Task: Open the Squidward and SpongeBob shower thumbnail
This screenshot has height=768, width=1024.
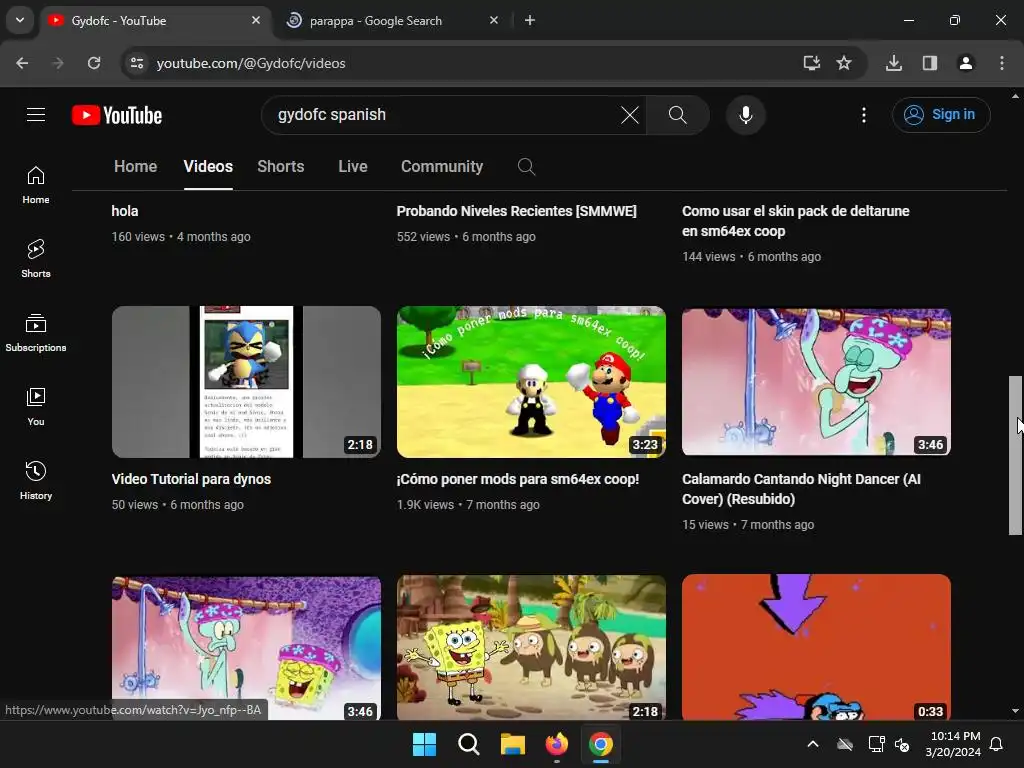Action: pos(246,648)
